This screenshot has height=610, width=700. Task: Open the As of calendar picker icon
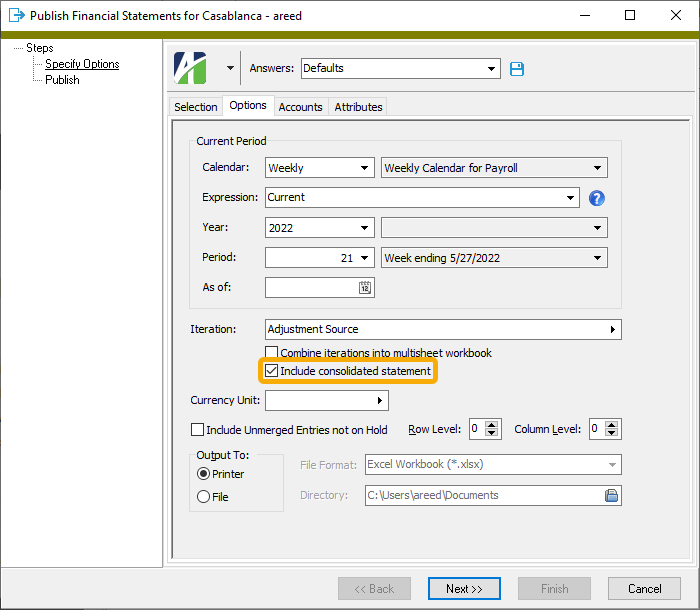(365, 288)
